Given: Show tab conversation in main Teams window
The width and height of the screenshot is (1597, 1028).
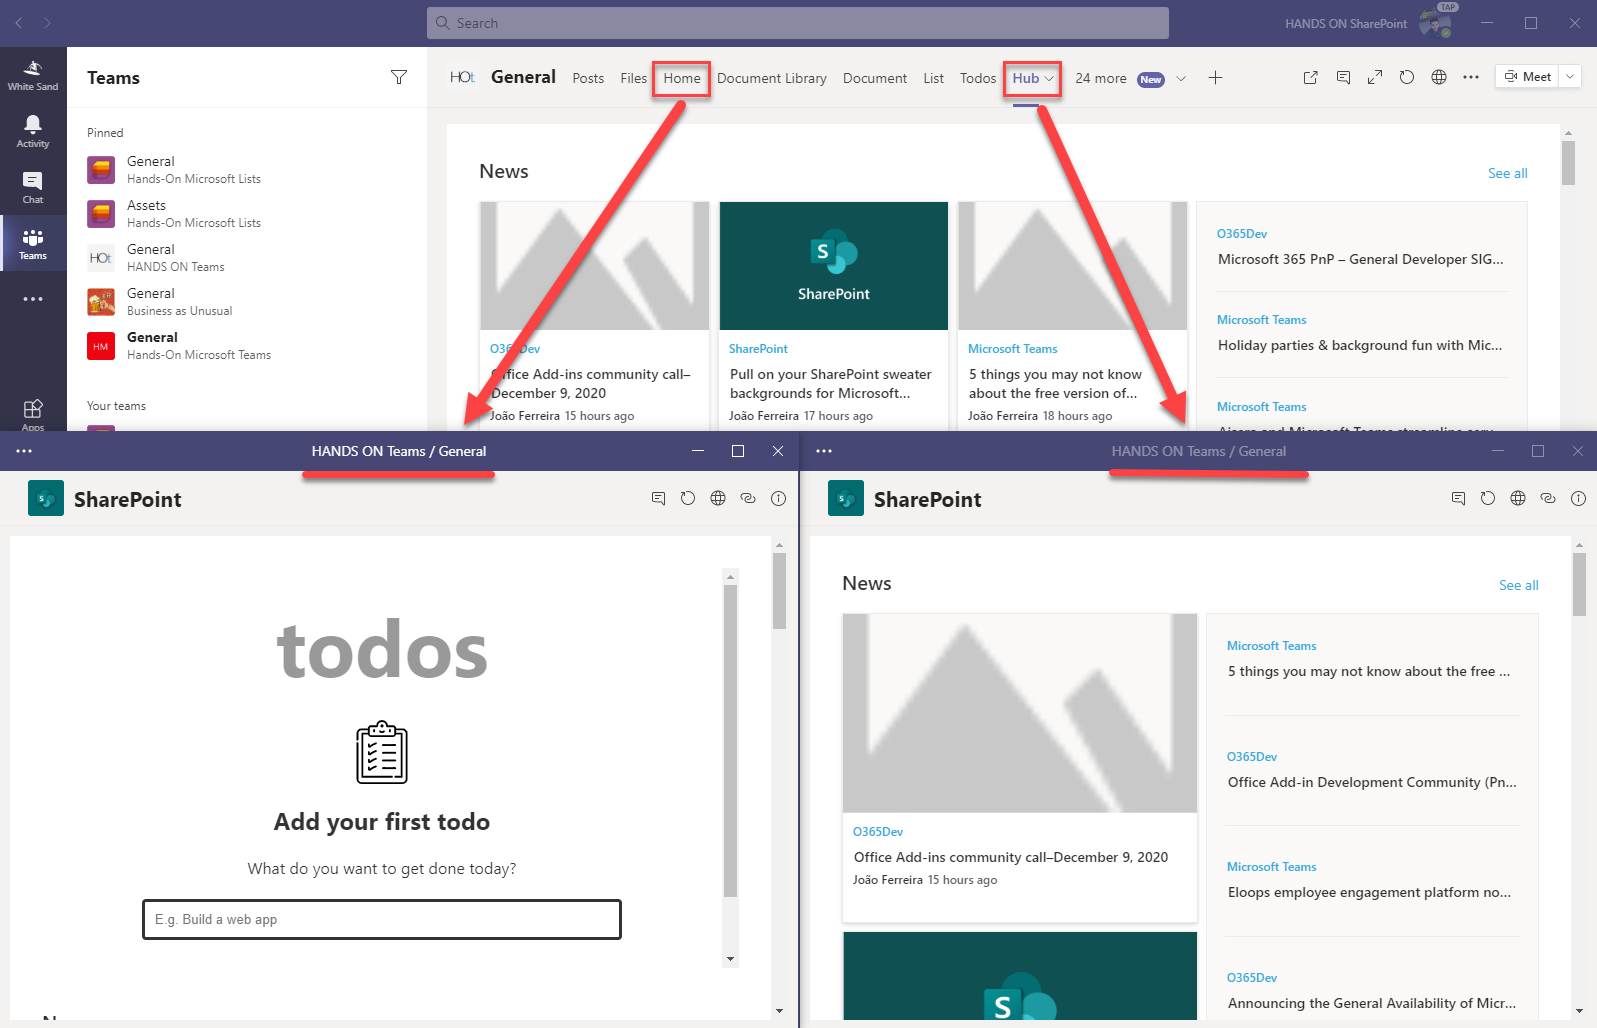Looking at the screenshot, I should click(1343, 77).
